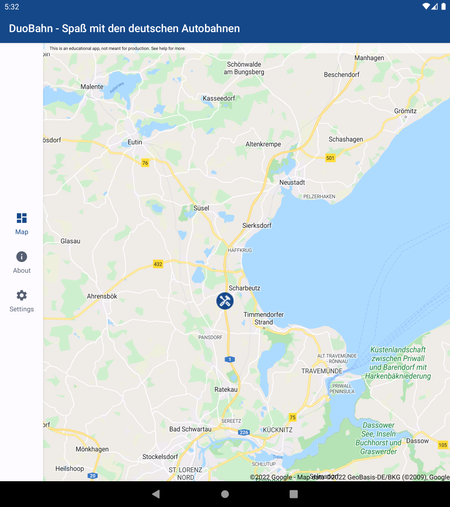This screenshot has width=450, height=507.
Task: Select the About label in navigation rail
Action: coord(22,270)
